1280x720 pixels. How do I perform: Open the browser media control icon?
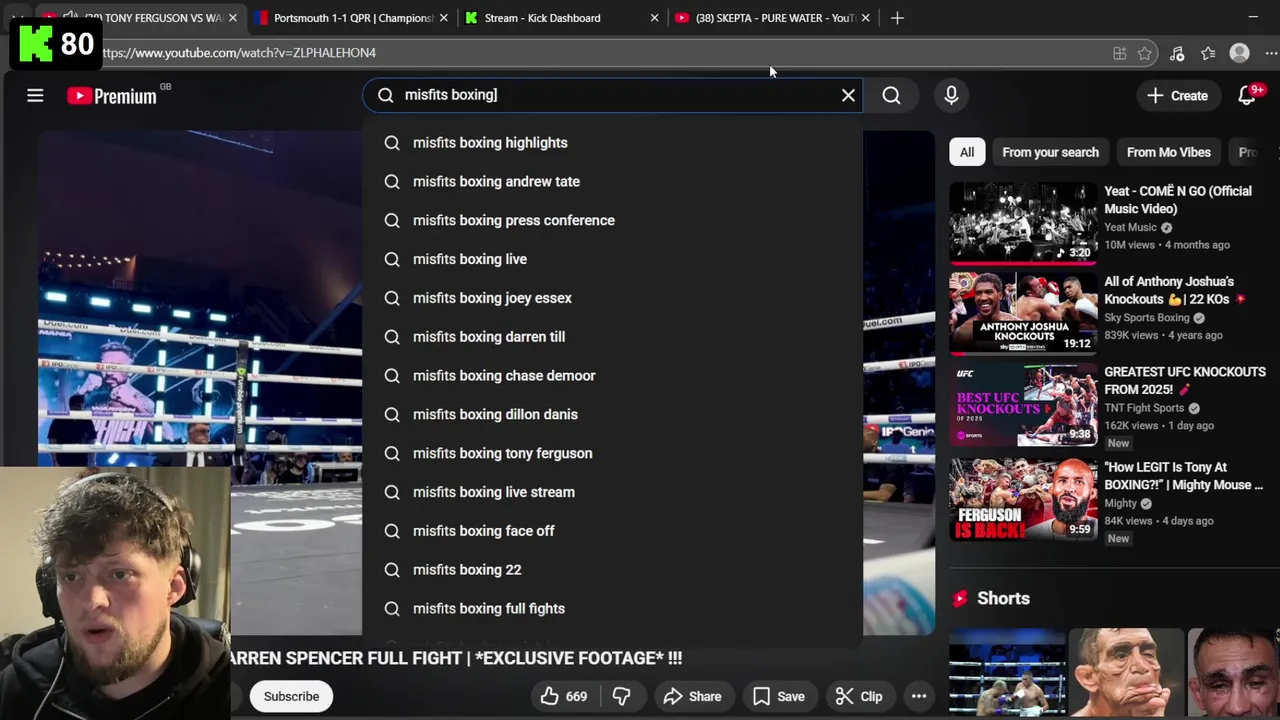click(1177, 53)
